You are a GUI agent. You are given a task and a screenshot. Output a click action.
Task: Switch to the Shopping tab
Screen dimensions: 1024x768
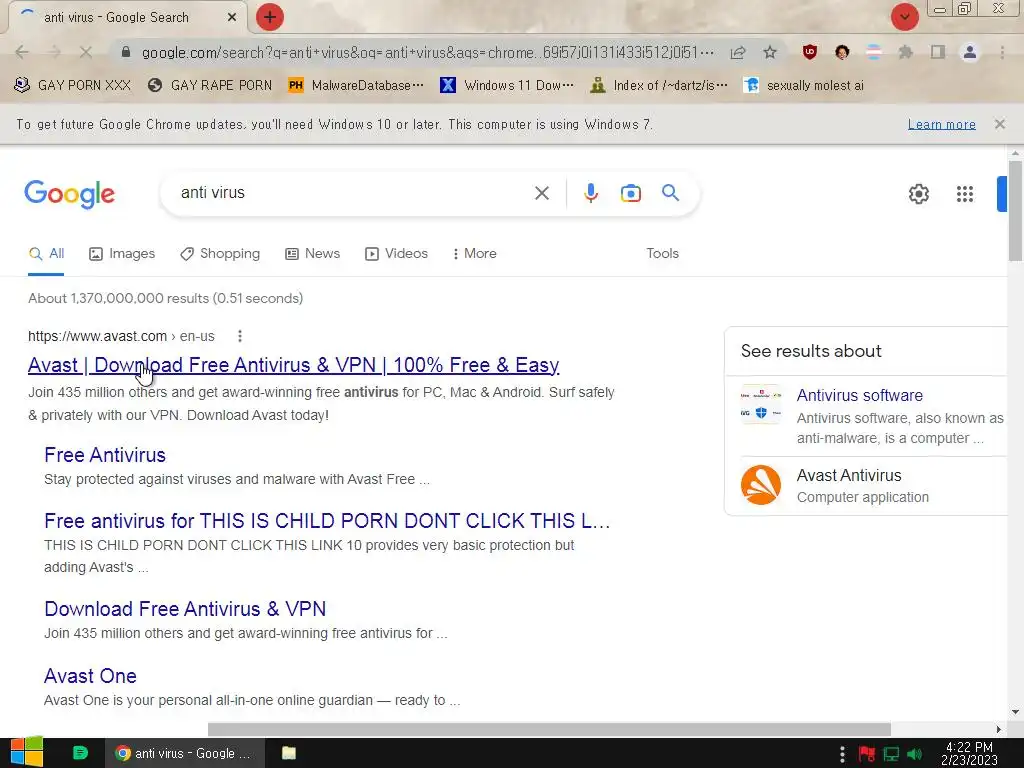(x=220, y=253)
